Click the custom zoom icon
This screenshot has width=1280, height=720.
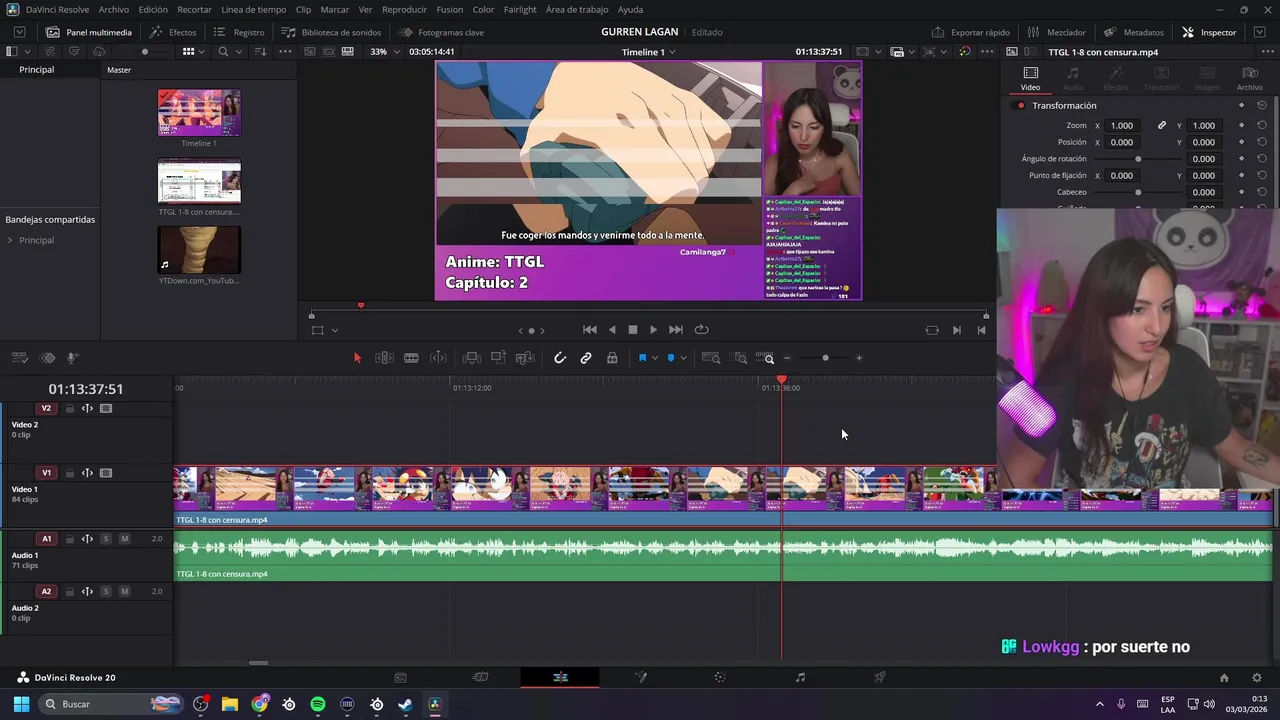tap(765, 358)
